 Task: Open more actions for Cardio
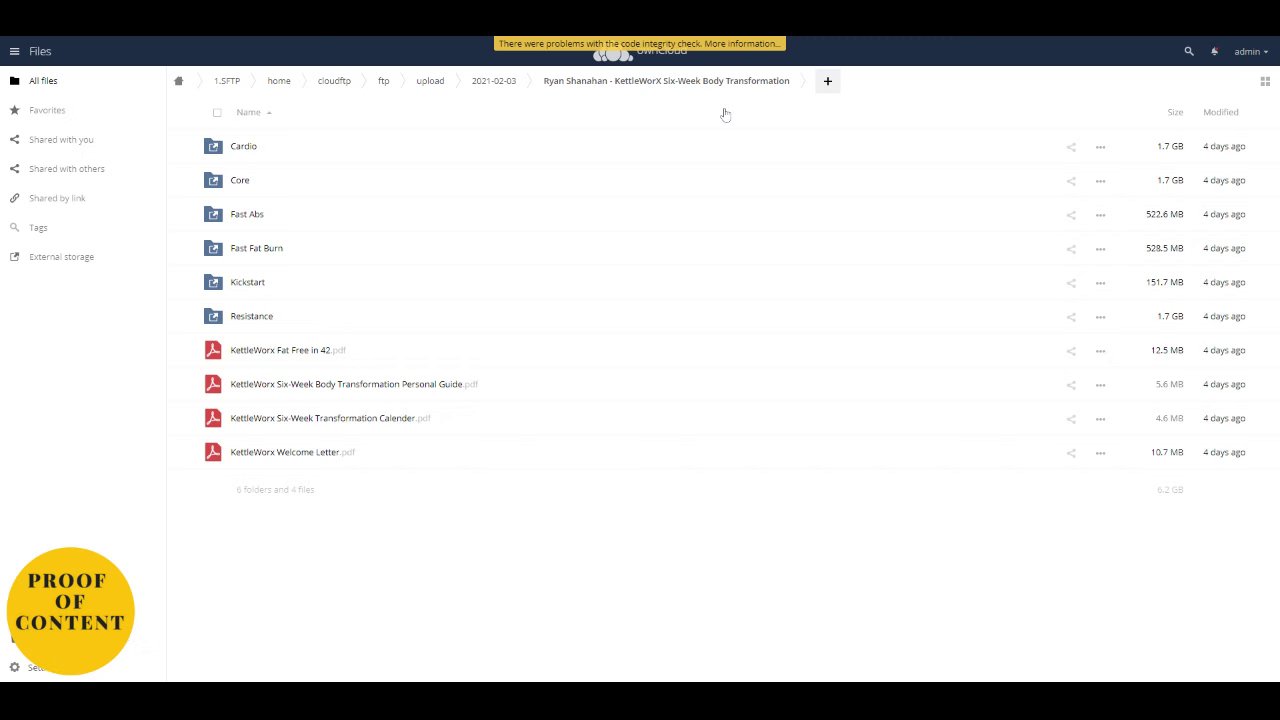pyautogui.click(x=1100, y=147)
